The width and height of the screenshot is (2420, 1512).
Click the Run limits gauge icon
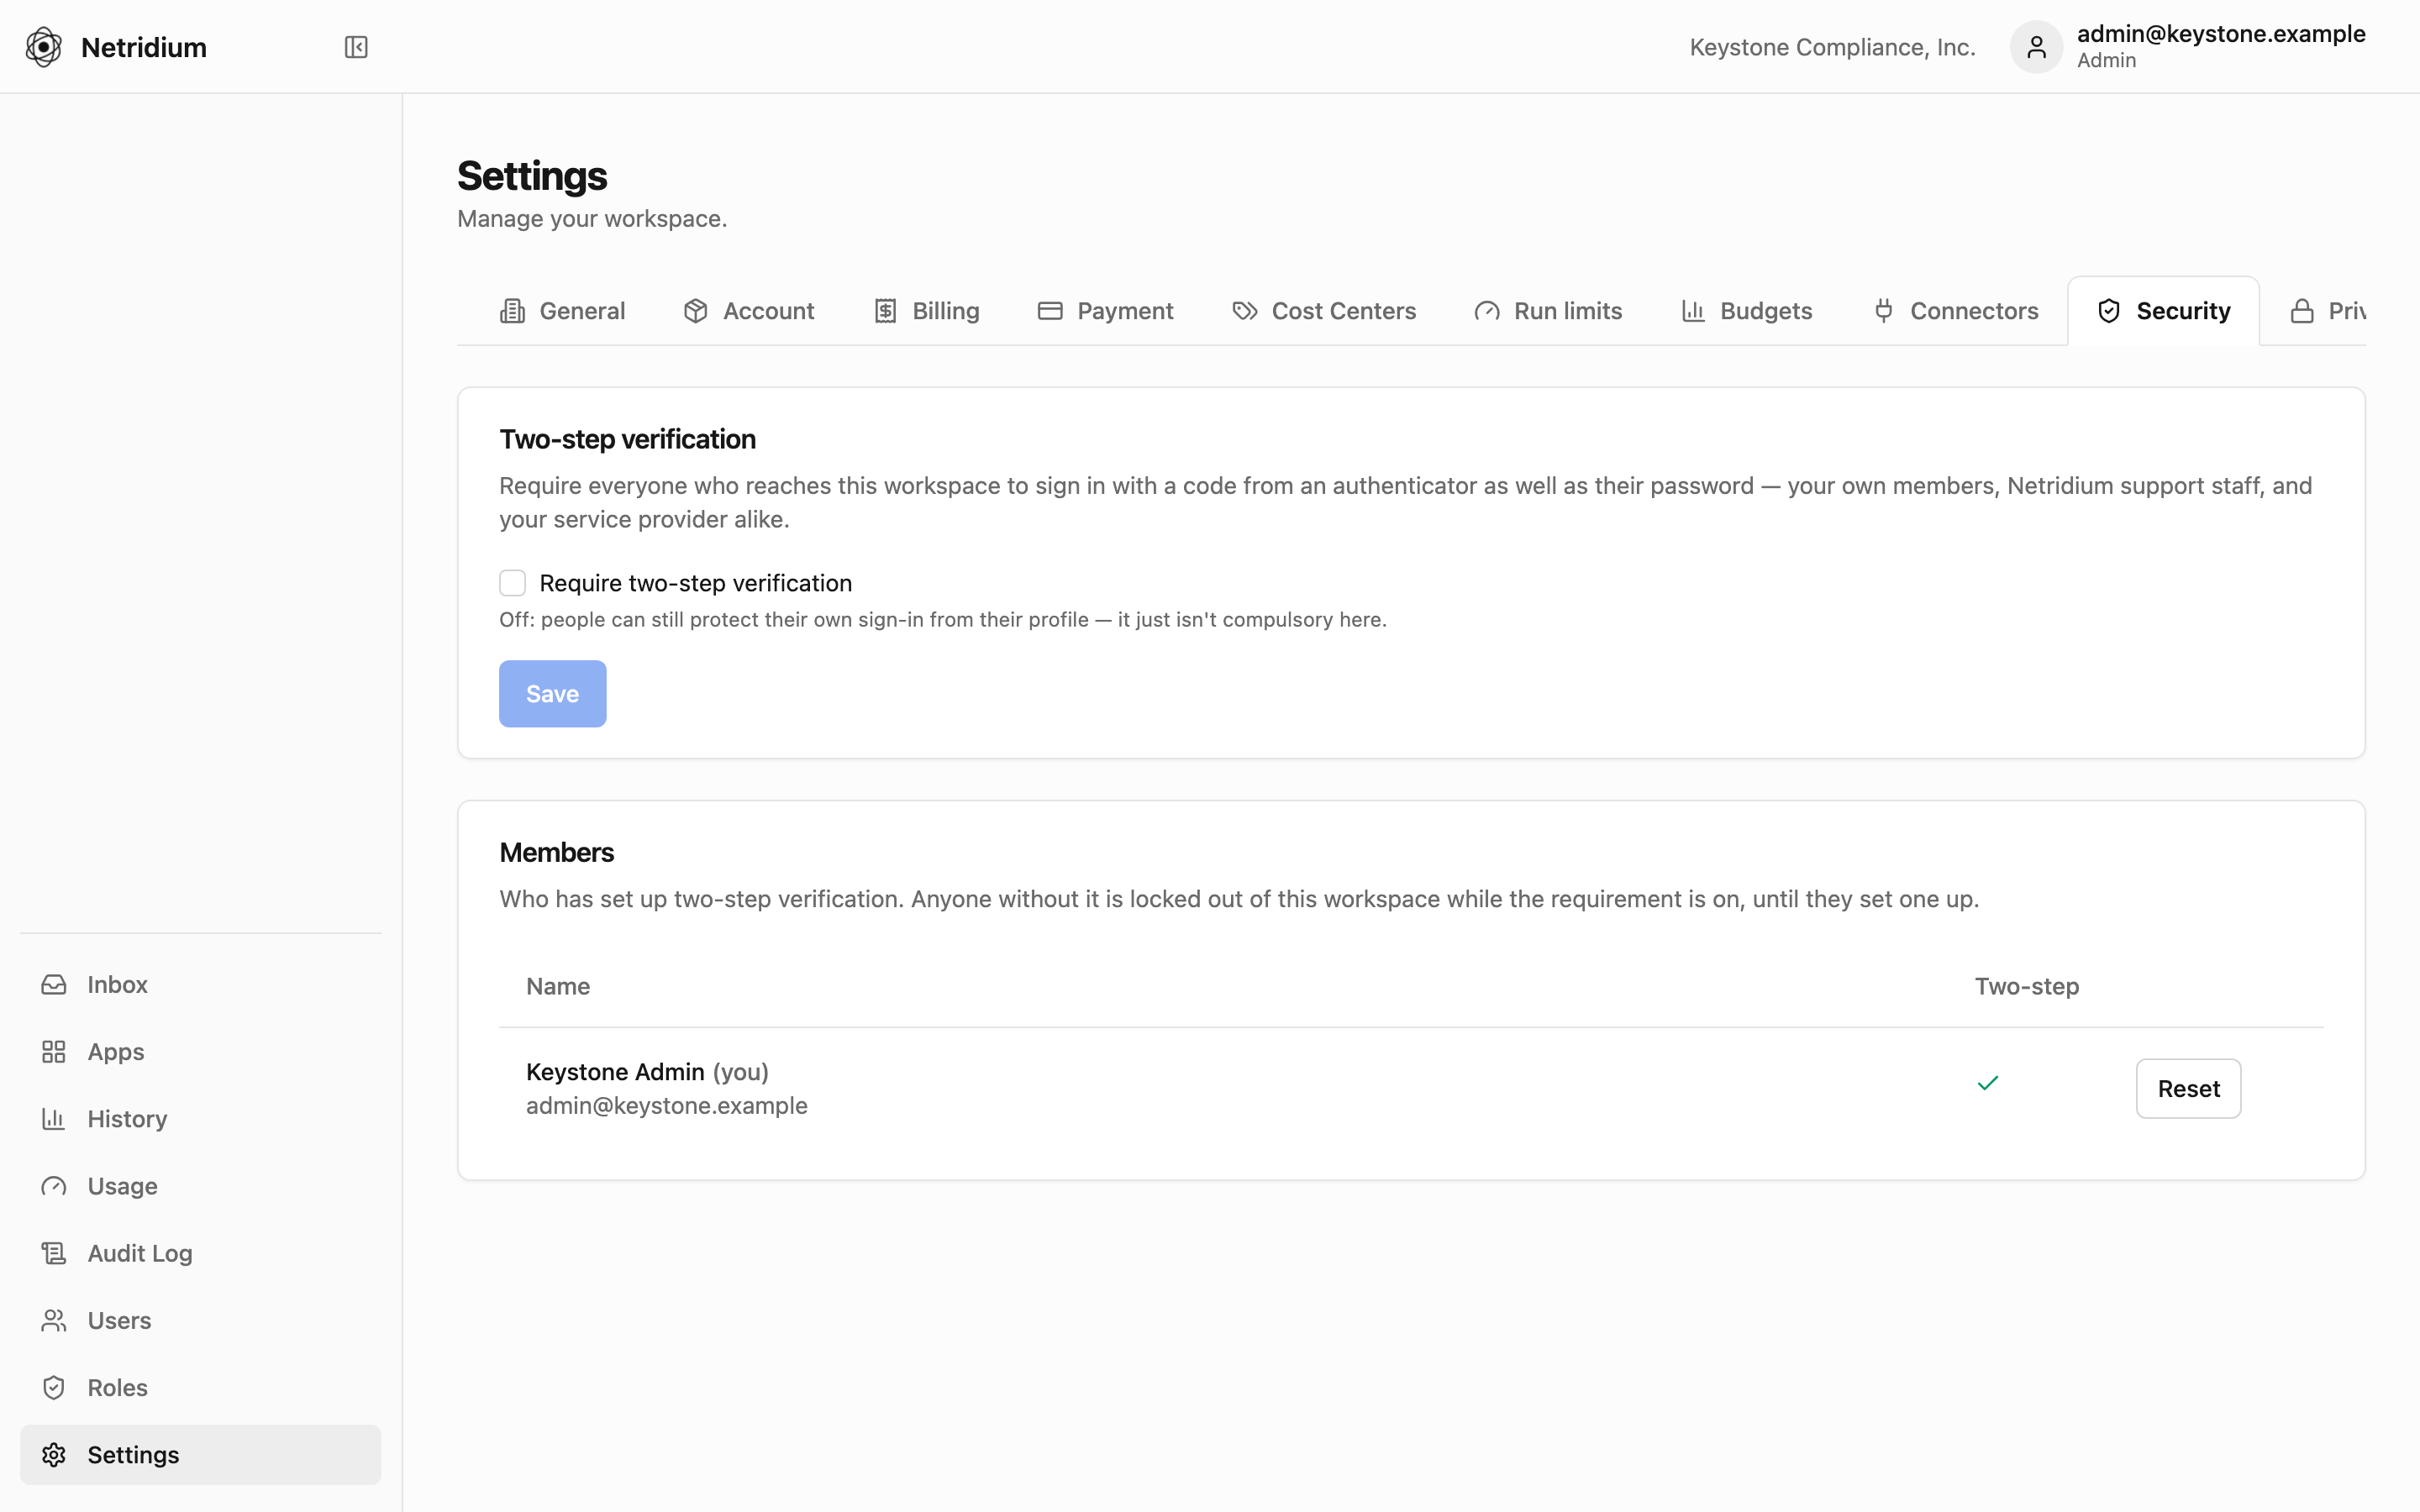(1487, 311)
